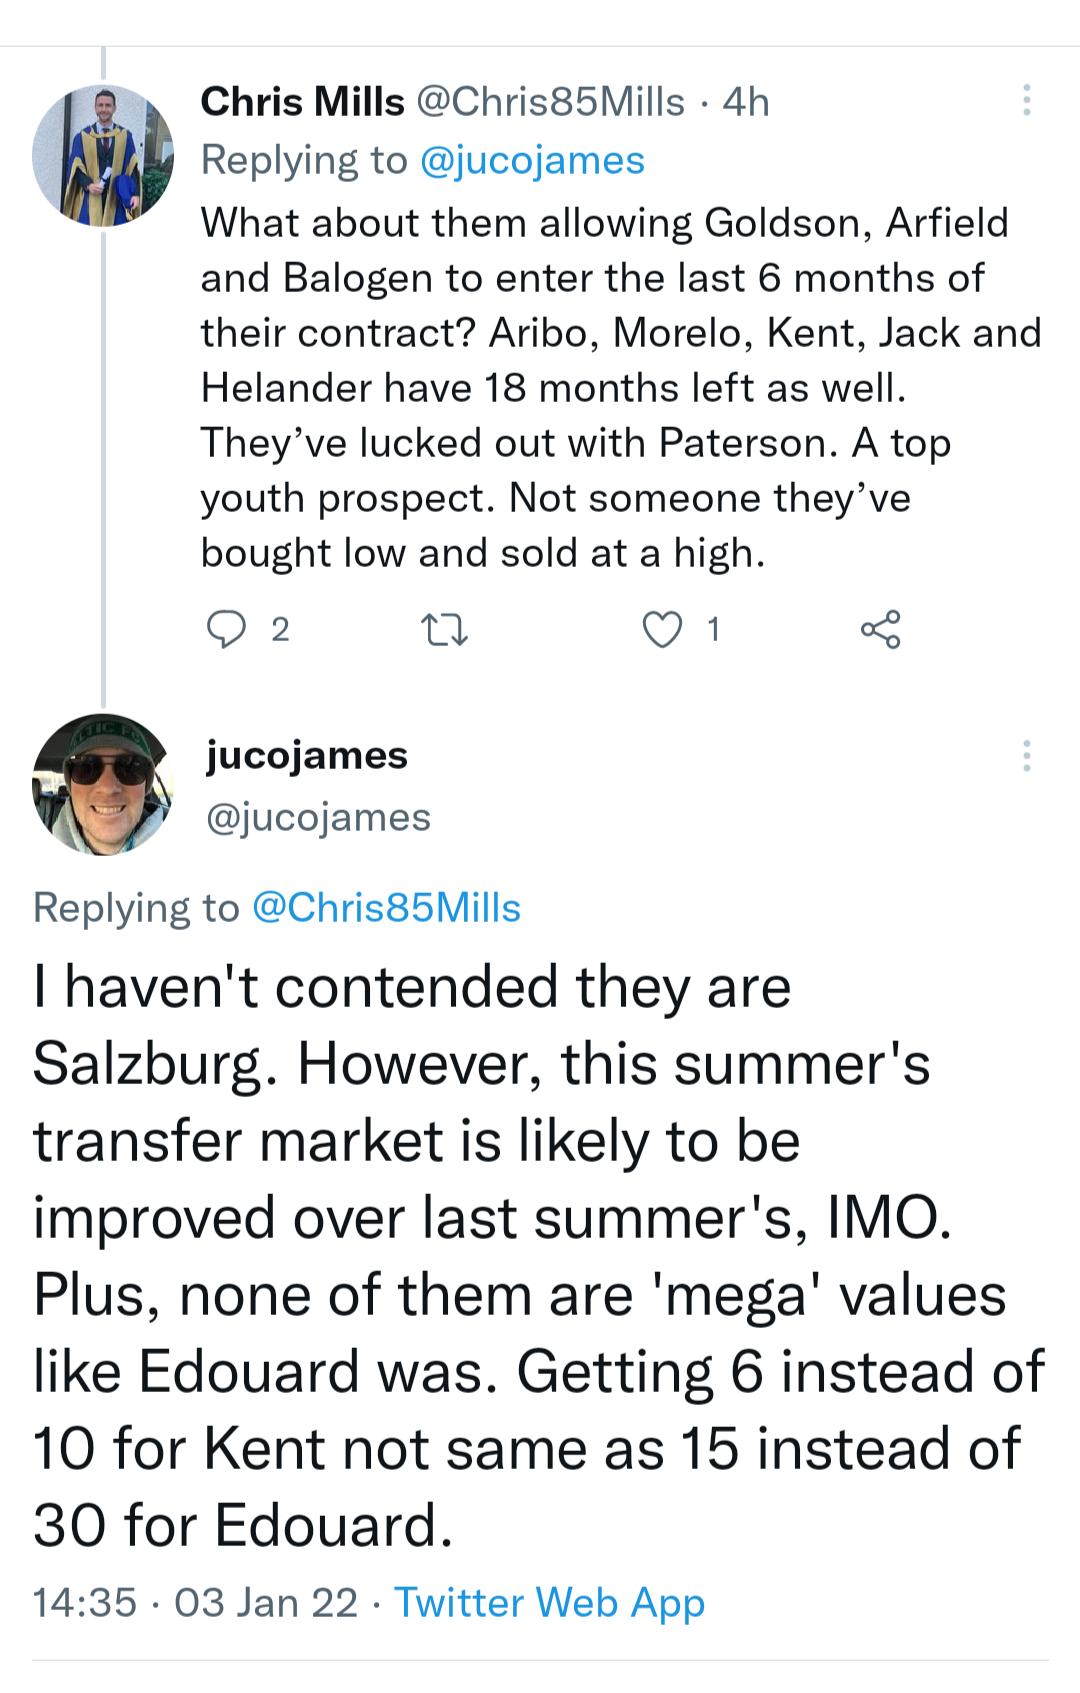Click the @Chris85Mills mention link

(x=387, y=908)
